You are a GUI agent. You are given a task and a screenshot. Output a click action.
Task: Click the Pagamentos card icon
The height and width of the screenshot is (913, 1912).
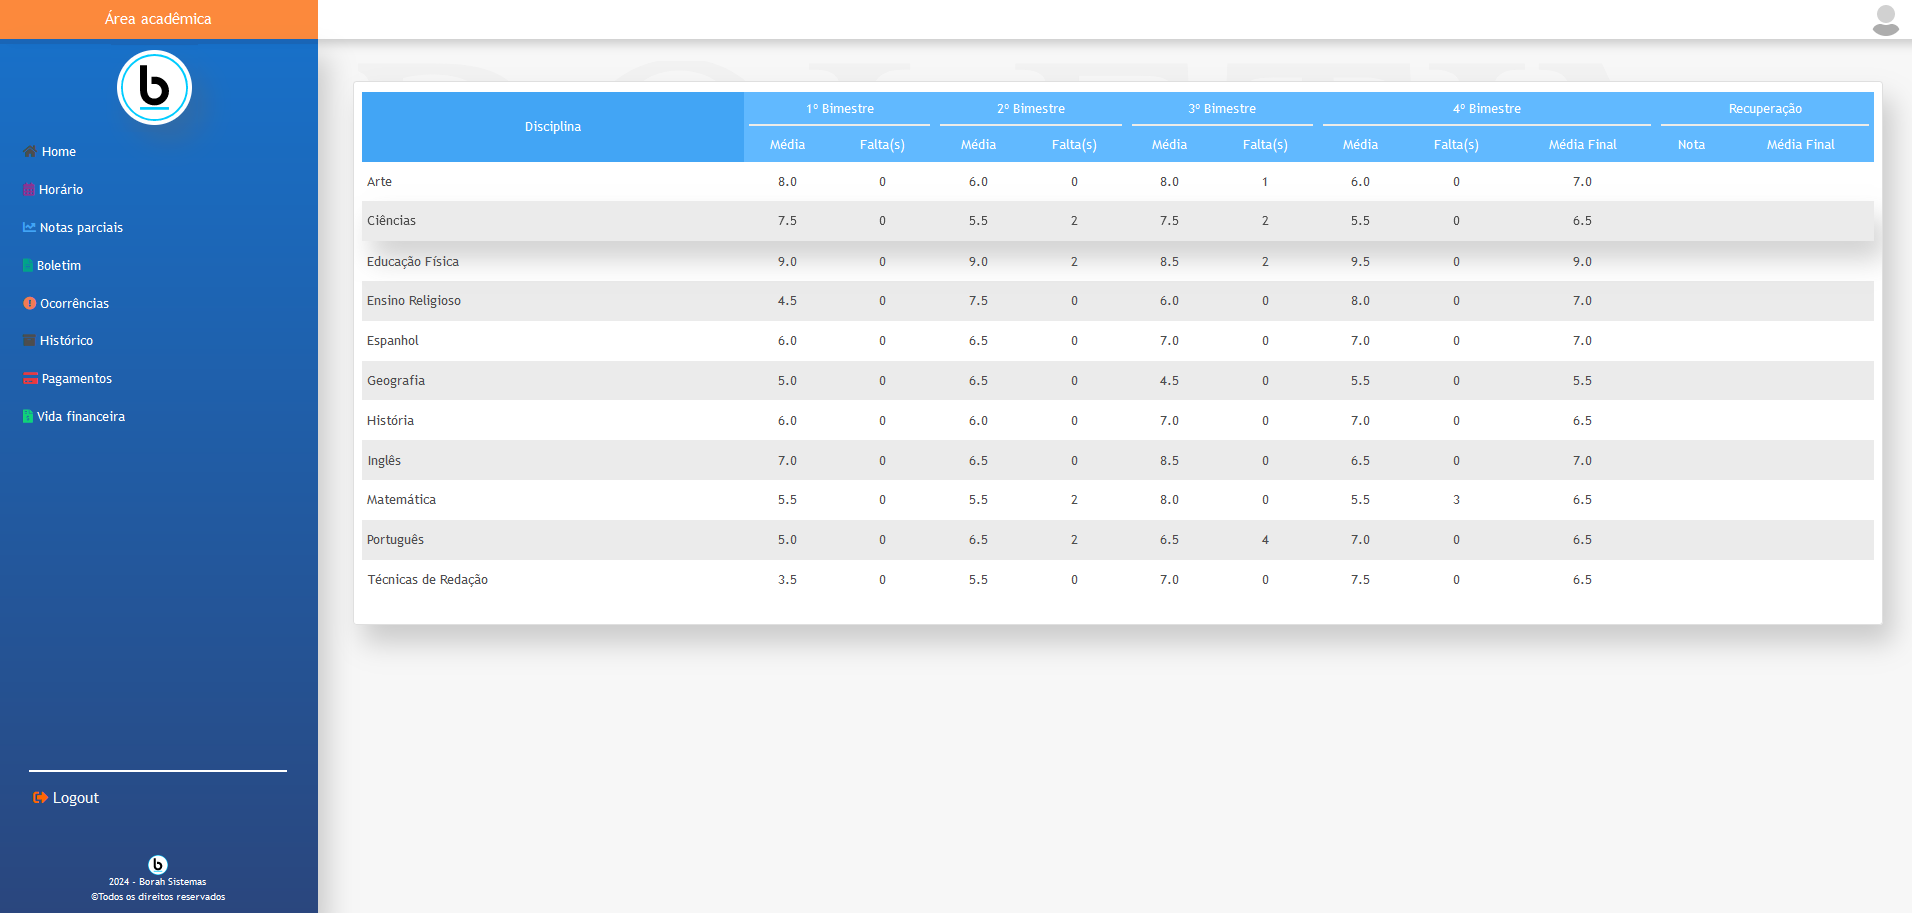(31, 378)
